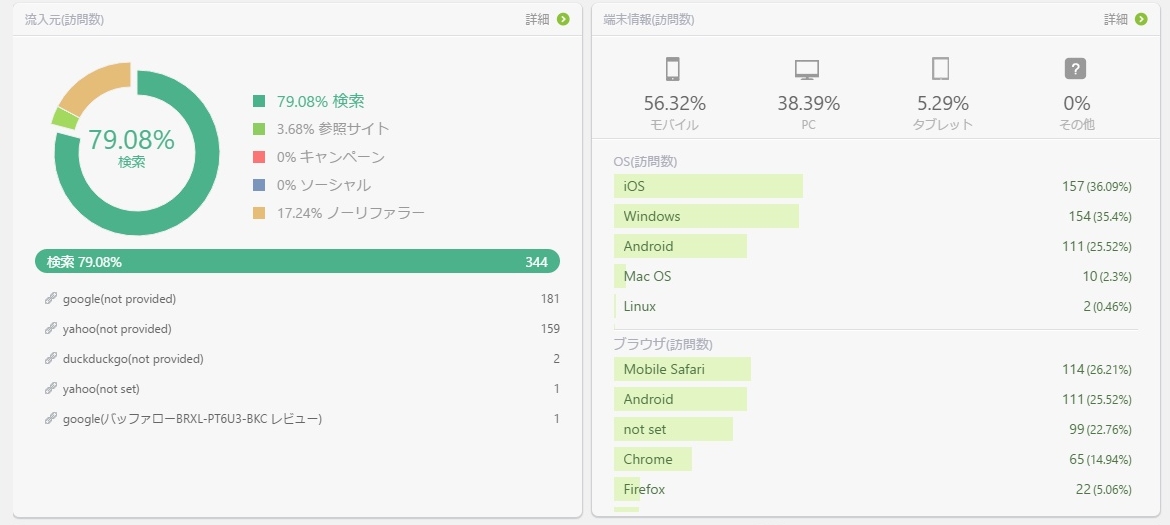1170x525 pixels.
Task: Click link icon beside google(not provided)
Action: [51, 299]
